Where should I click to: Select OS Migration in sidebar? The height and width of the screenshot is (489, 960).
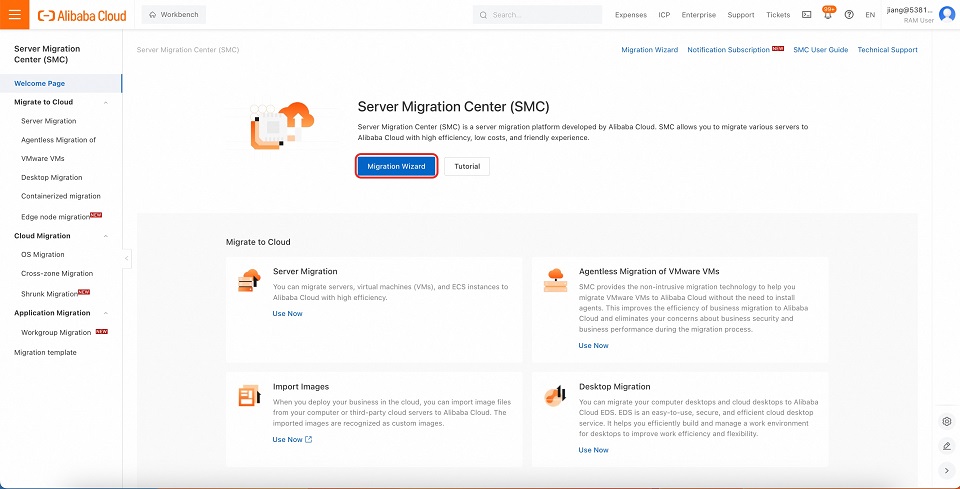pos(42,254)
